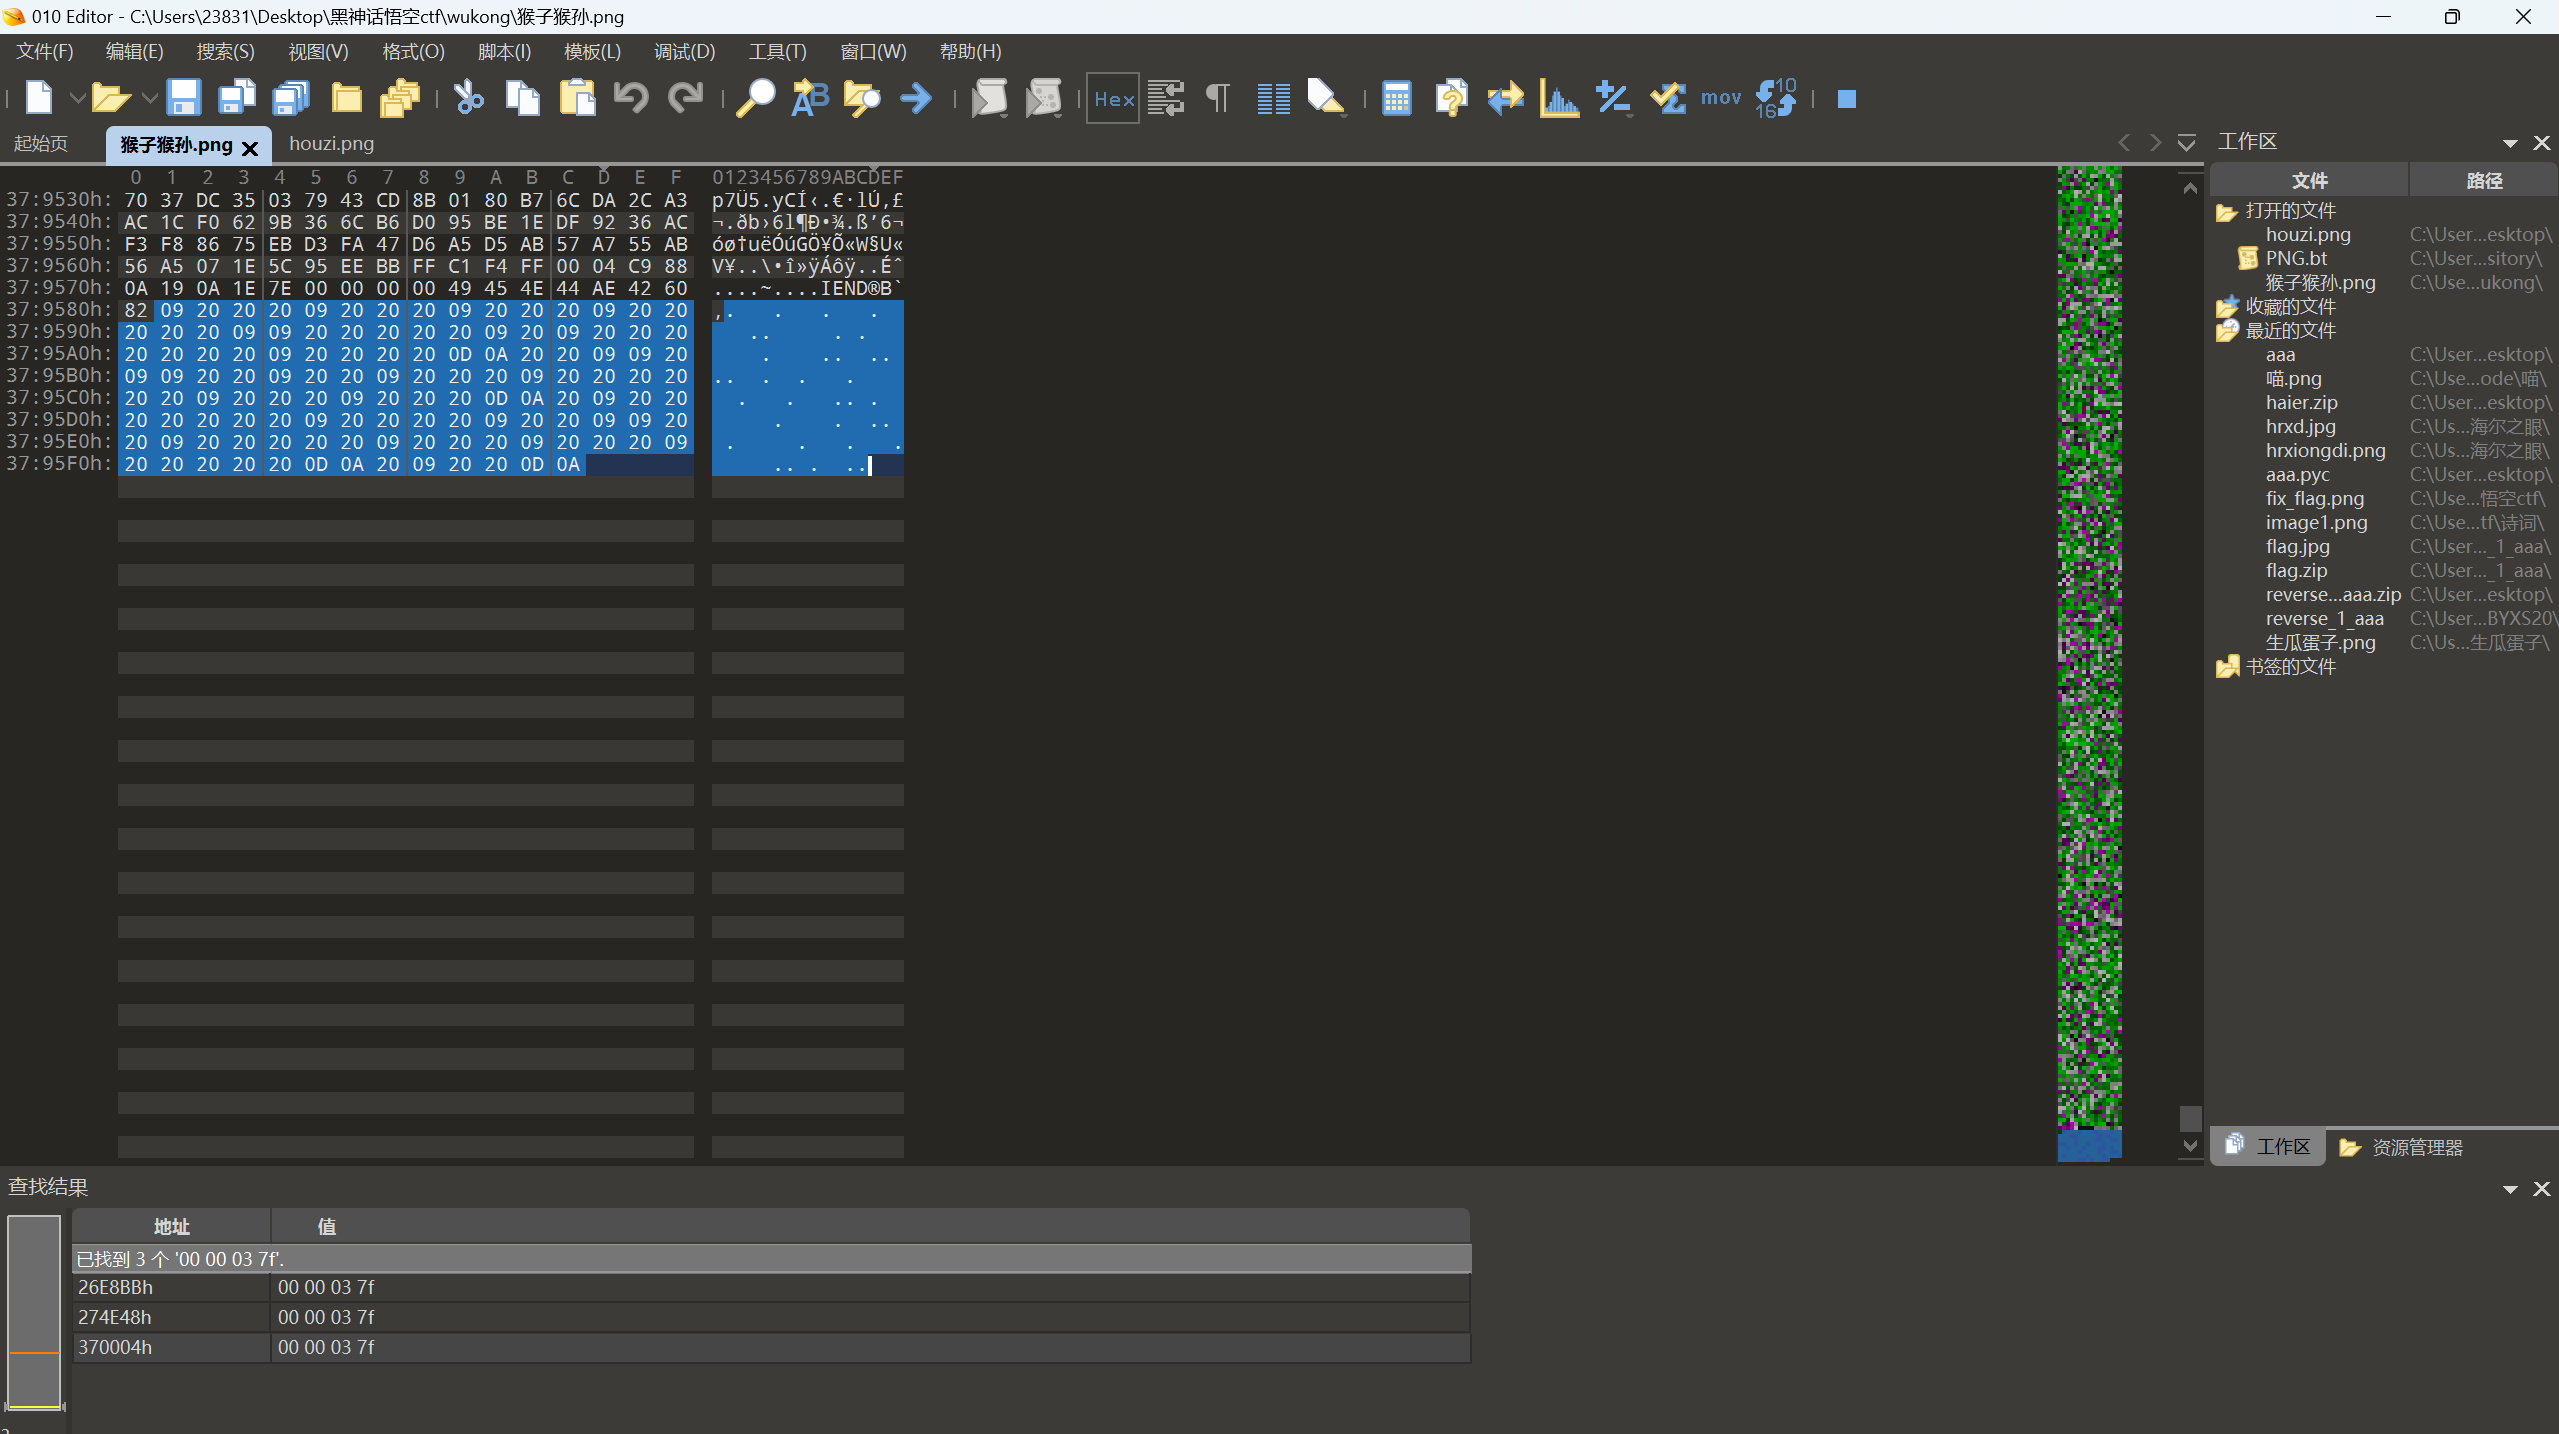Open dropdown arrow beside Open file
The image size is (2559, 1434).
tap(149, 98)
